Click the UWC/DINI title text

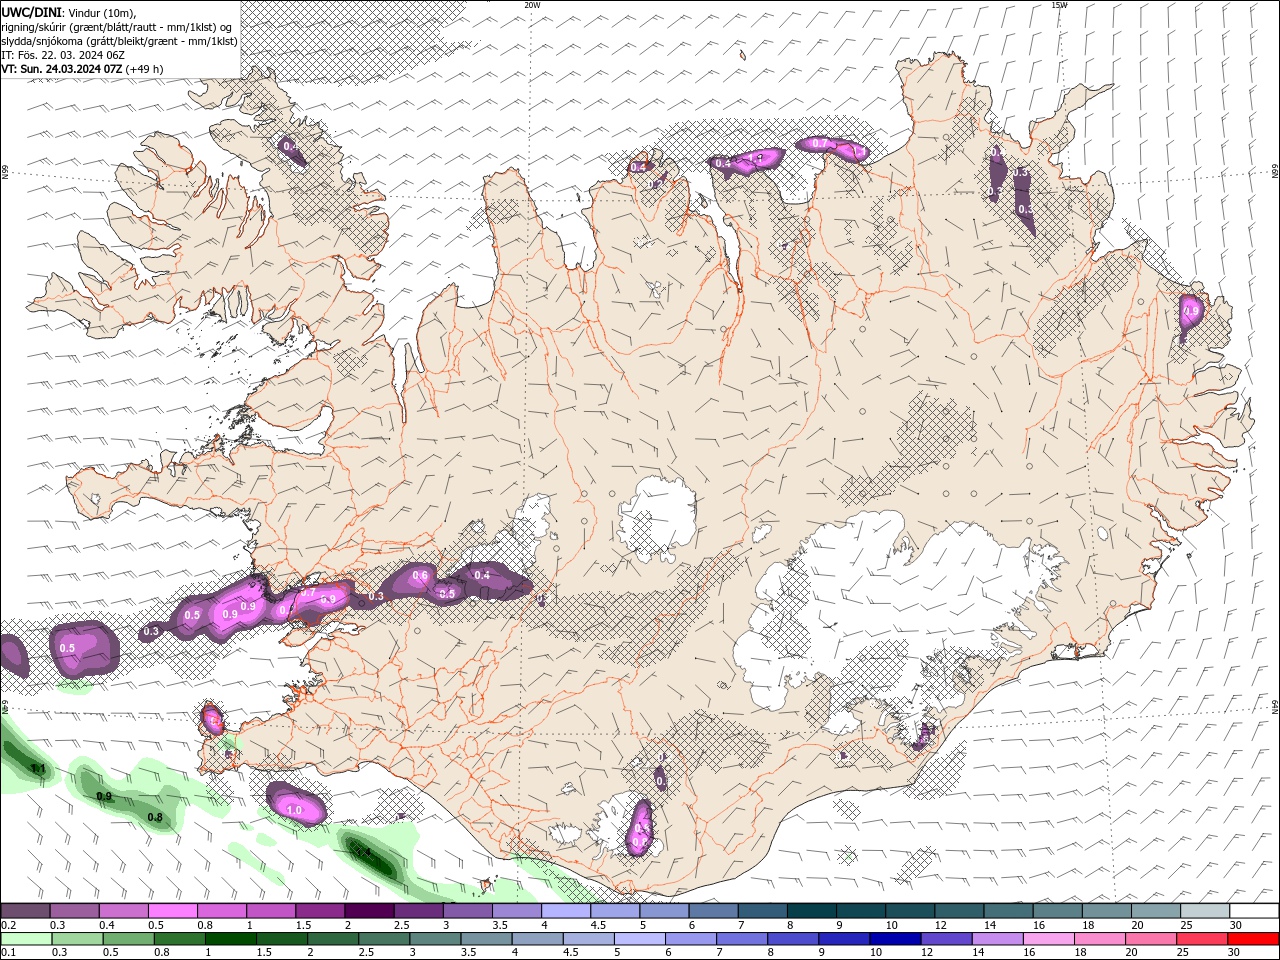tap(33, 12)
